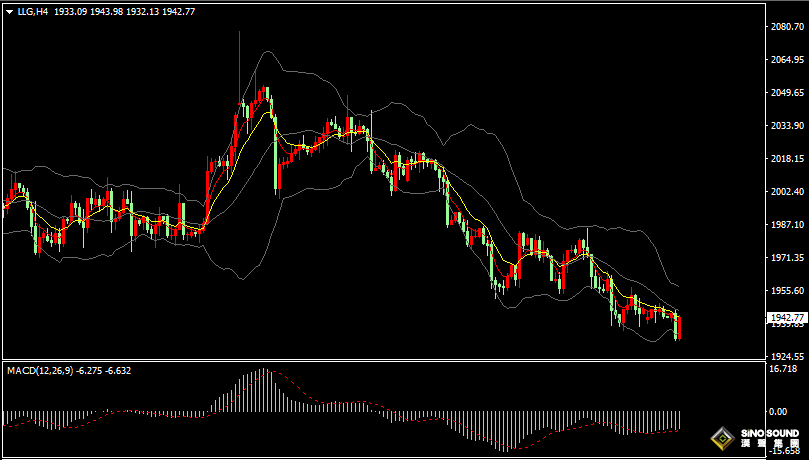Select the 1924.55 price axis label

[784, 356]
